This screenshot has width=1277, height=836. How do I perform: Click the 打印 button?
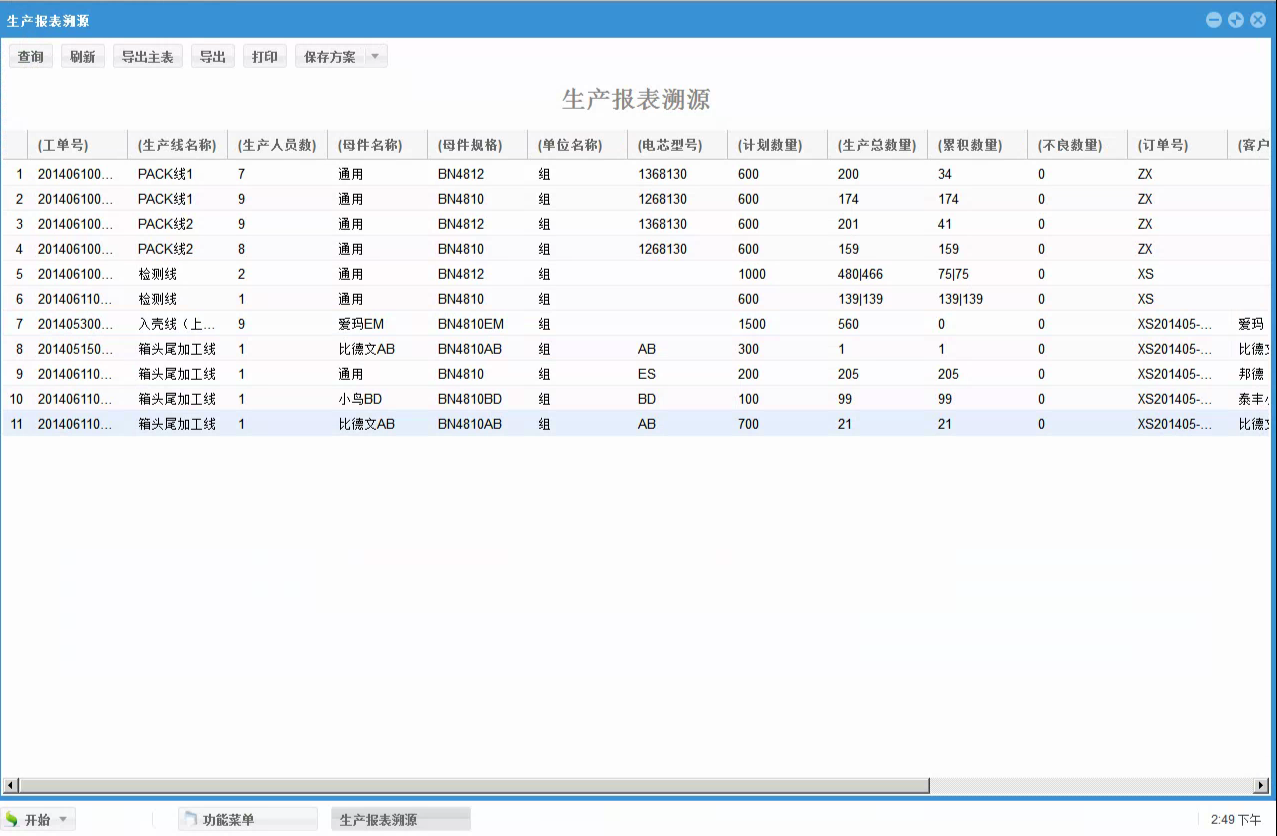[265, 57]
